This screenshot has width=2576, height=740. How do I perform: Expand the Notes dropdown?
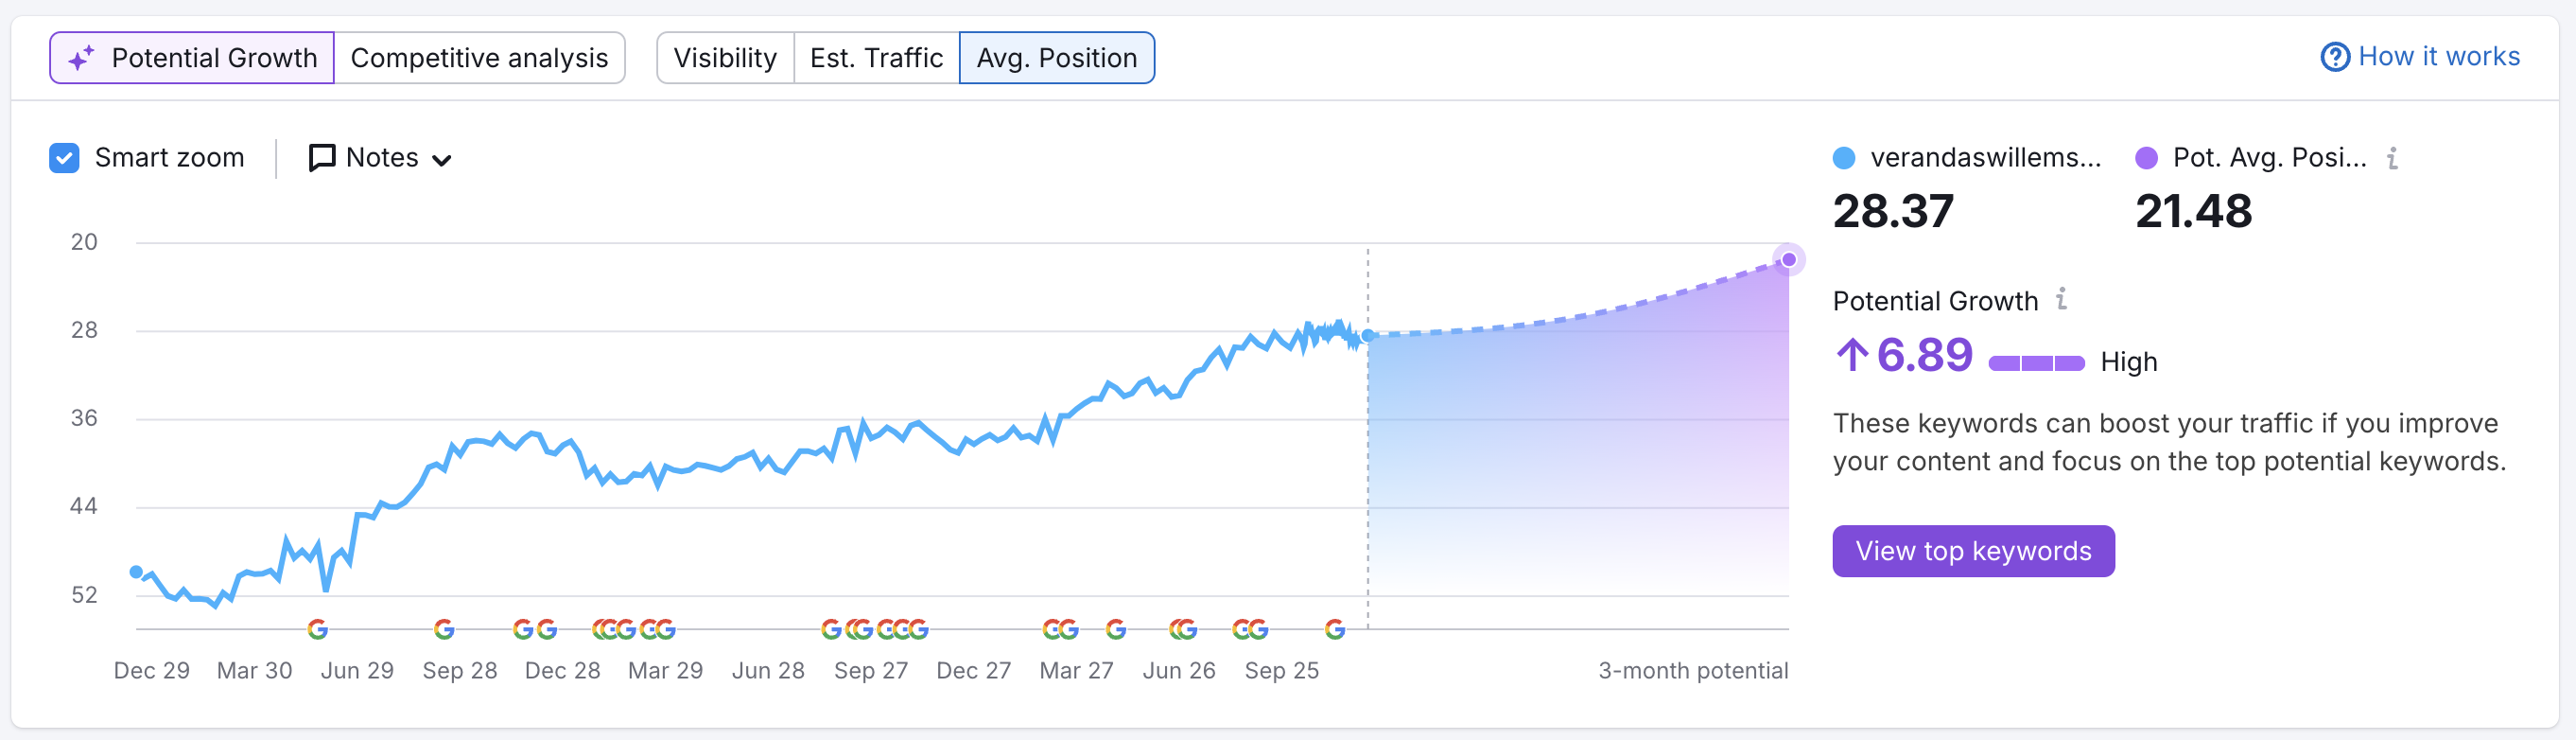(x=445, y=158)
